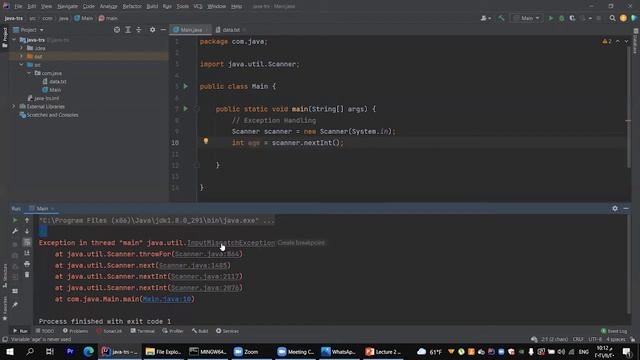
Task: Click the main breadcrumb in navigation bar
Action: (108, 18)
